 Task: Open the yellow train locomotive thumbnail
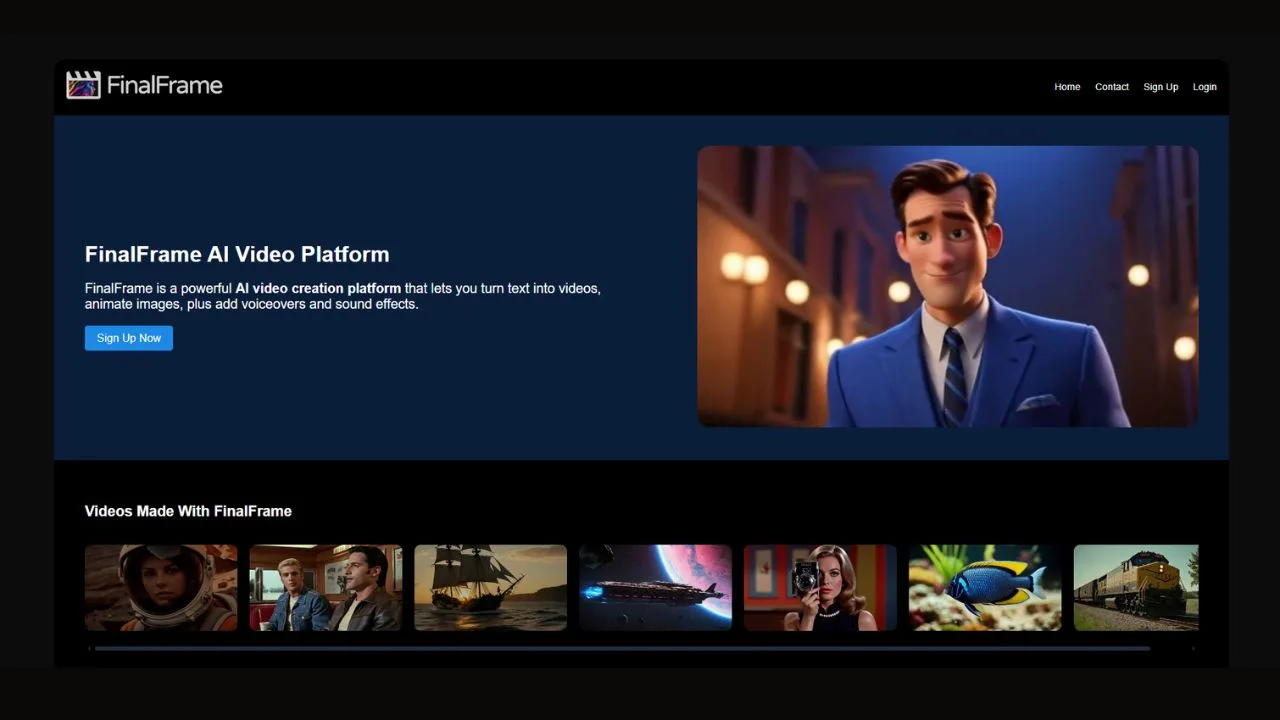point(1135,587)
